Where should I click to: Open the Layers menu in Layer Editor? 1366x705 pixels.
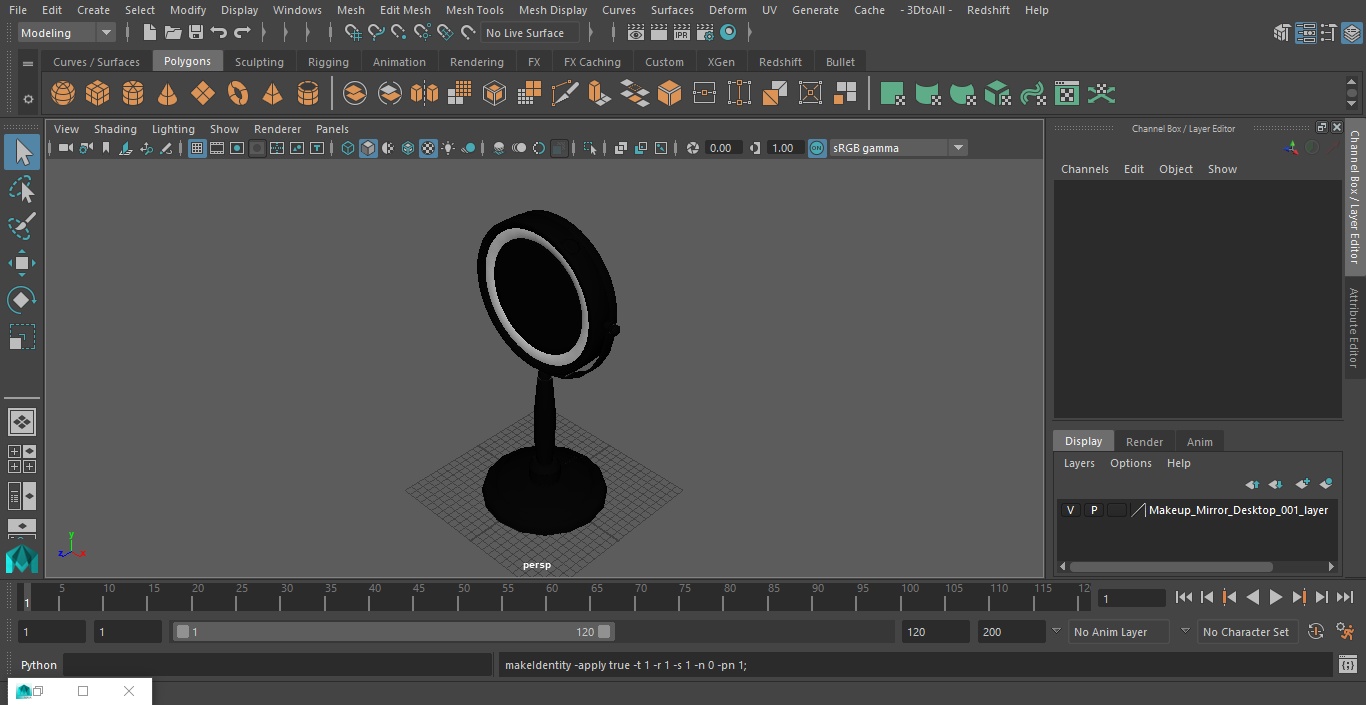point(1078,463)
